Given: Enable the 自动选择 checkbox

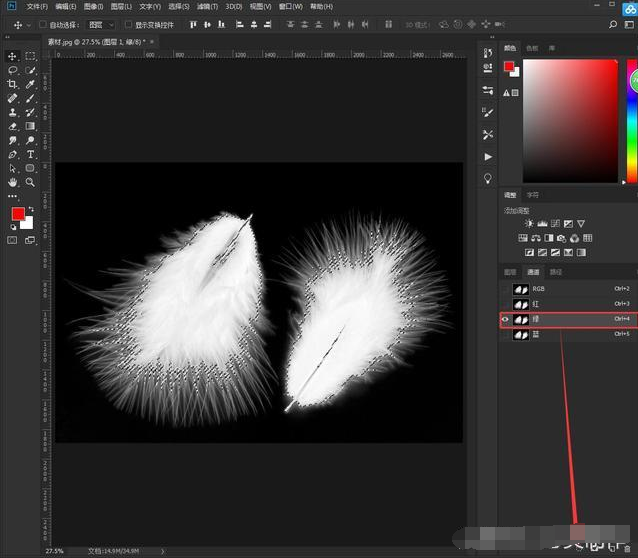Looking at the screenshot, I should tap(40, 24).
